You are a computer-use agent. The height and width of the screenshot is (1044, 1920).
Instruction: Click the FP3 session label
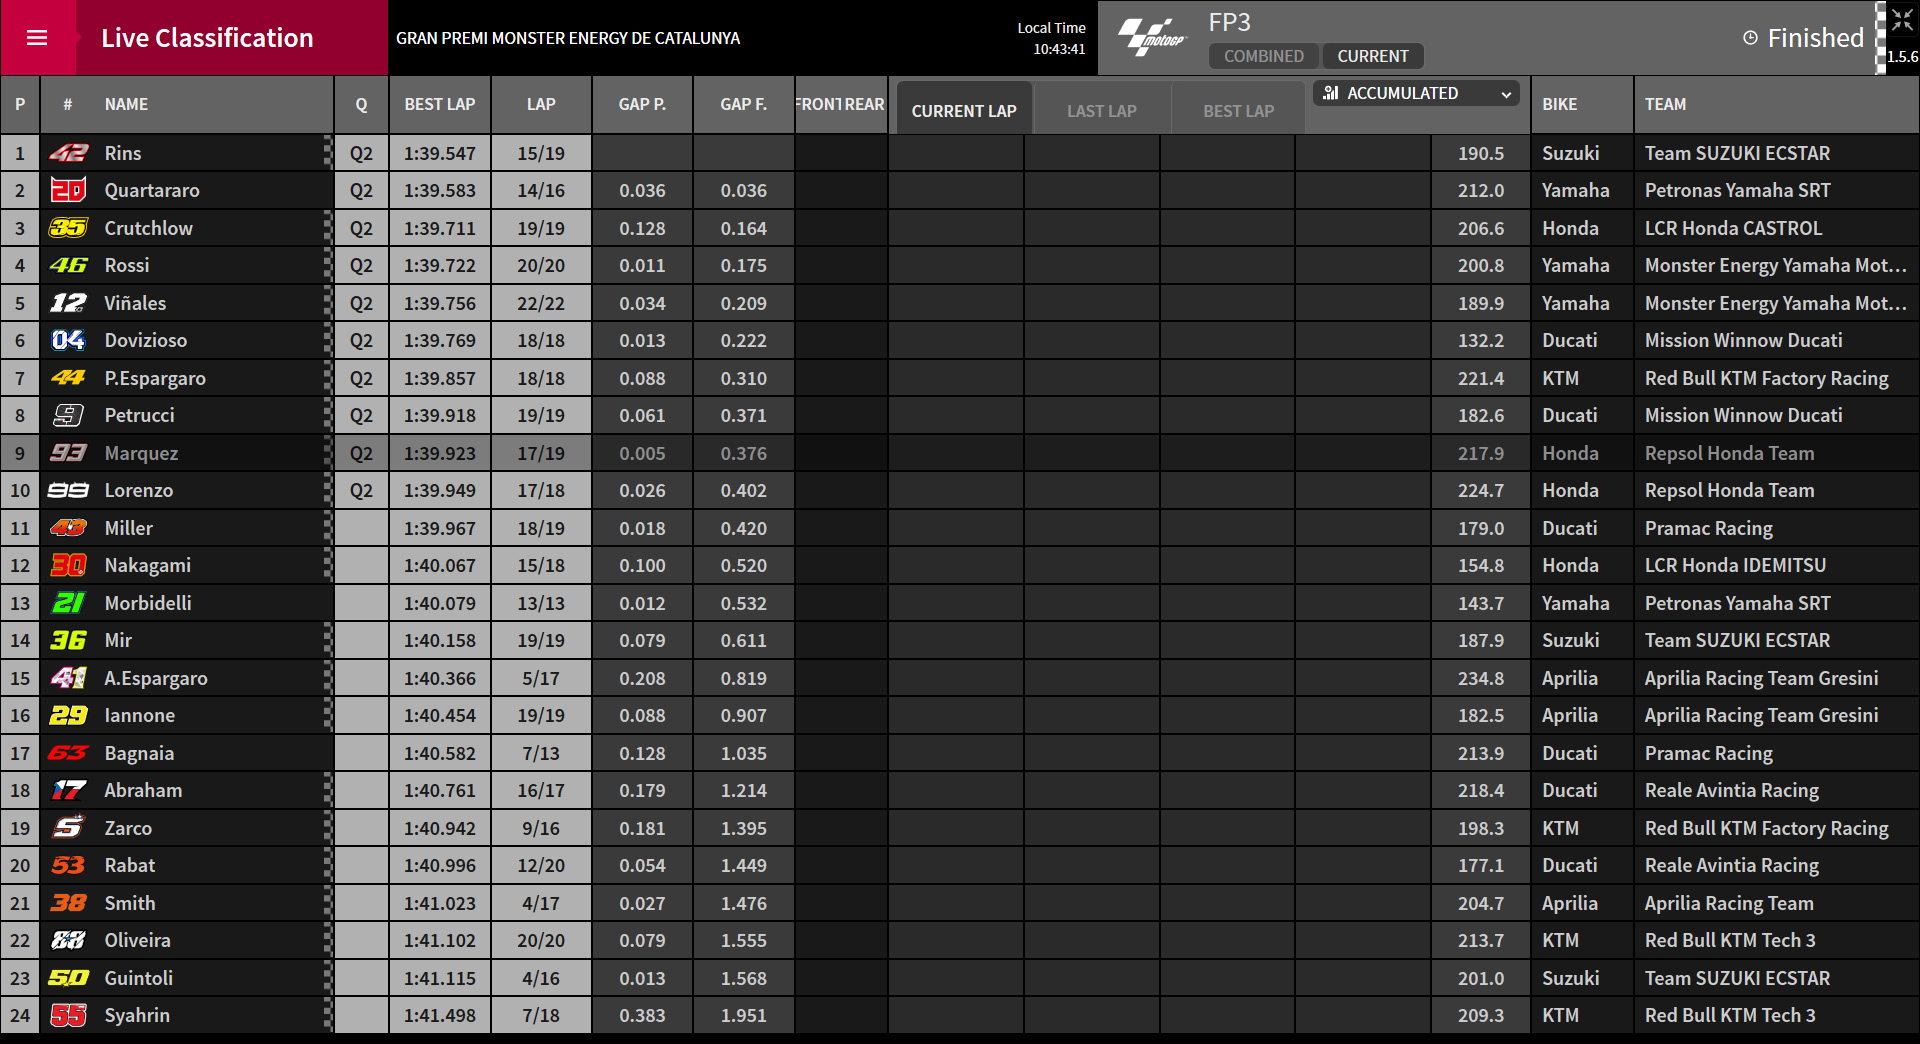[x=1230, y=22]
